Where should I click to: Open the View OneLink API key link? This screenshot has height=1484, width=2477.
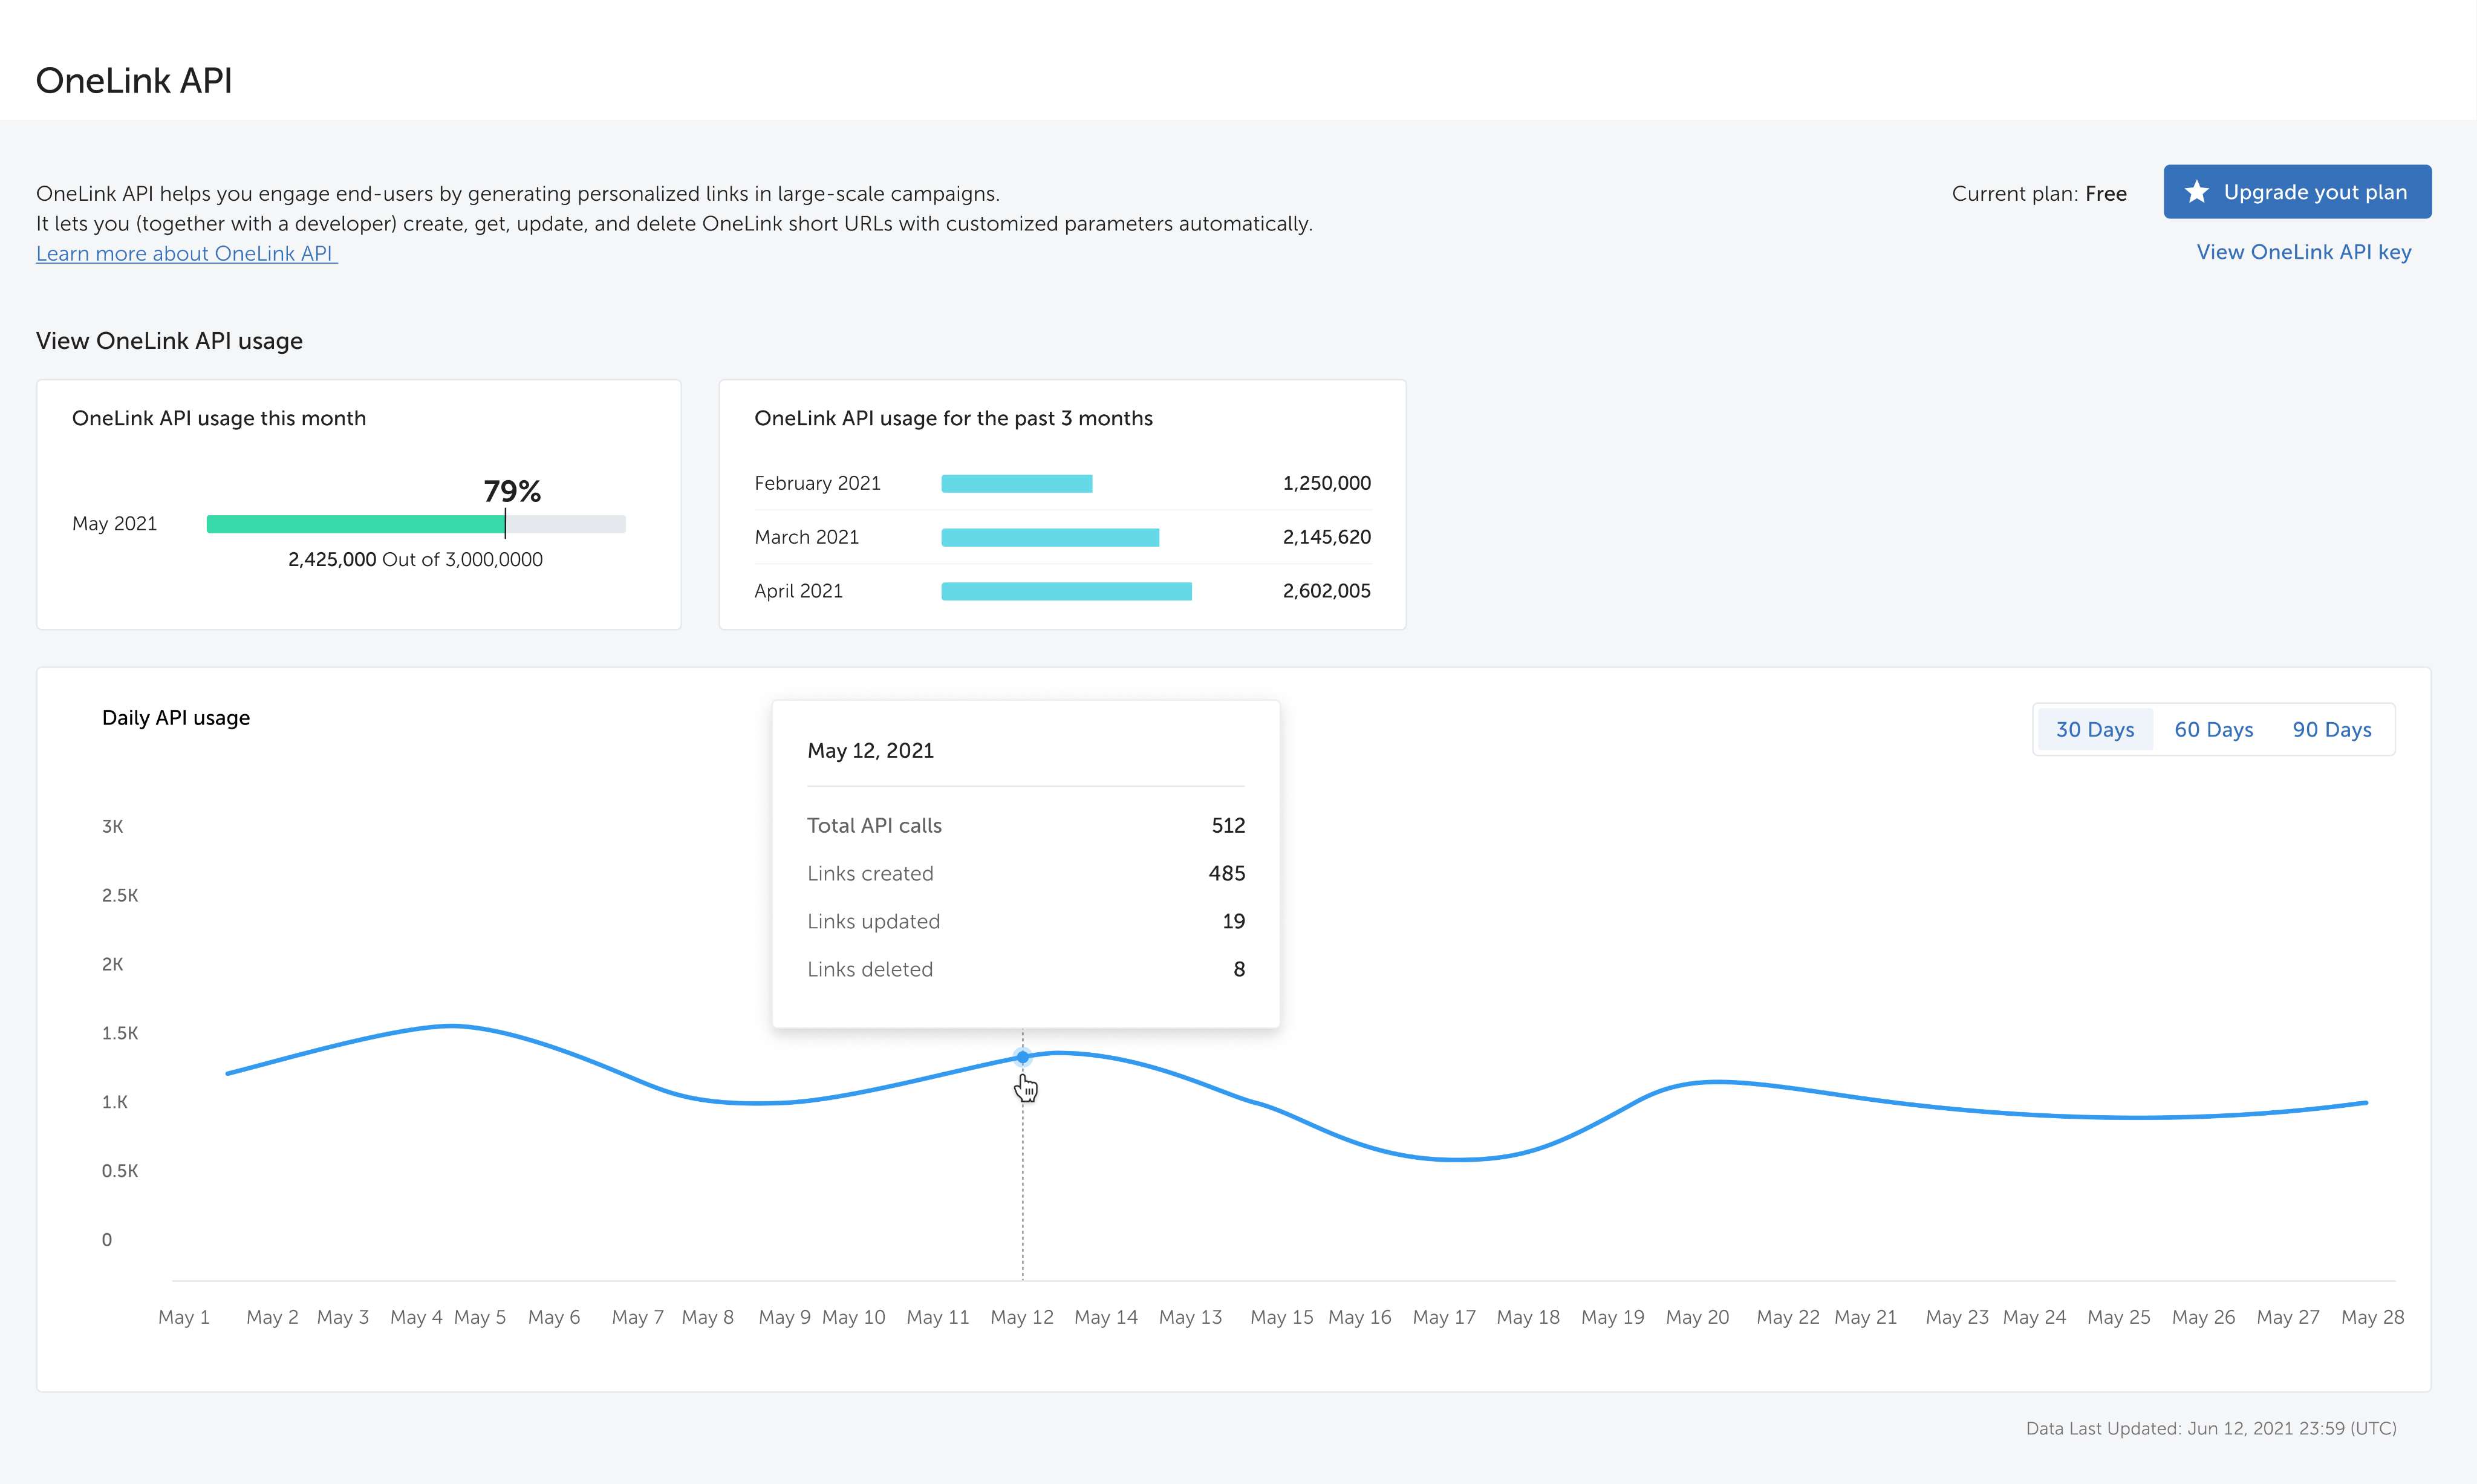(x=2303, y=252)
